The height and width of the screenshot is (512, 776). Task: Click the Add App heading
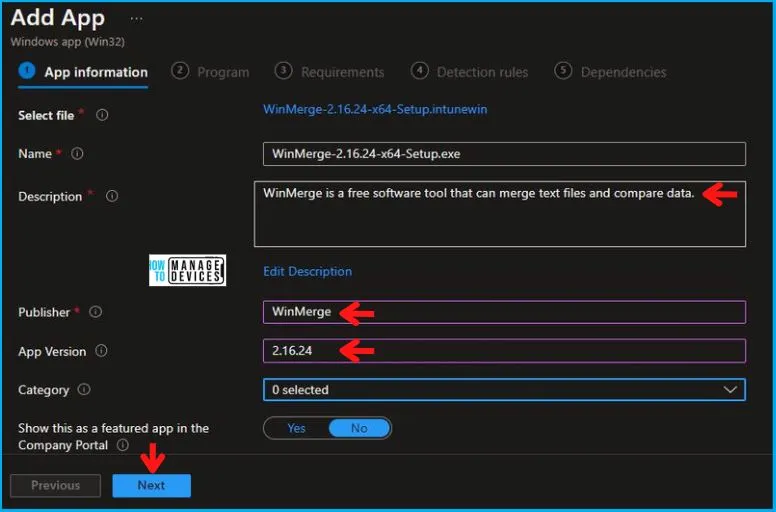click(x=58, y=18)
